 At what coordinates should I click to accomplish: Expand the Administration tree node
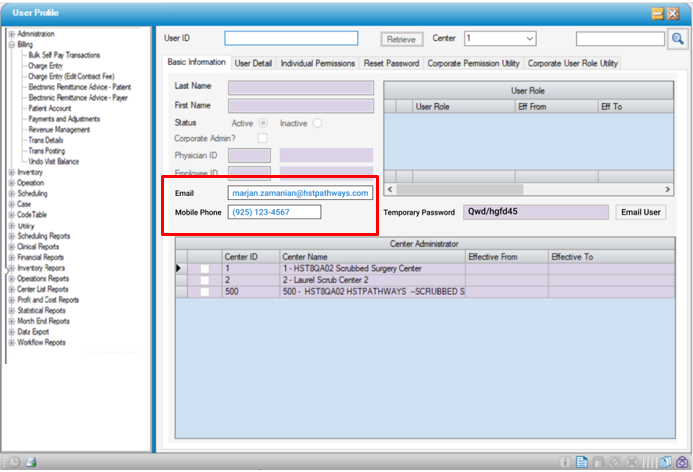pos(11,33)
